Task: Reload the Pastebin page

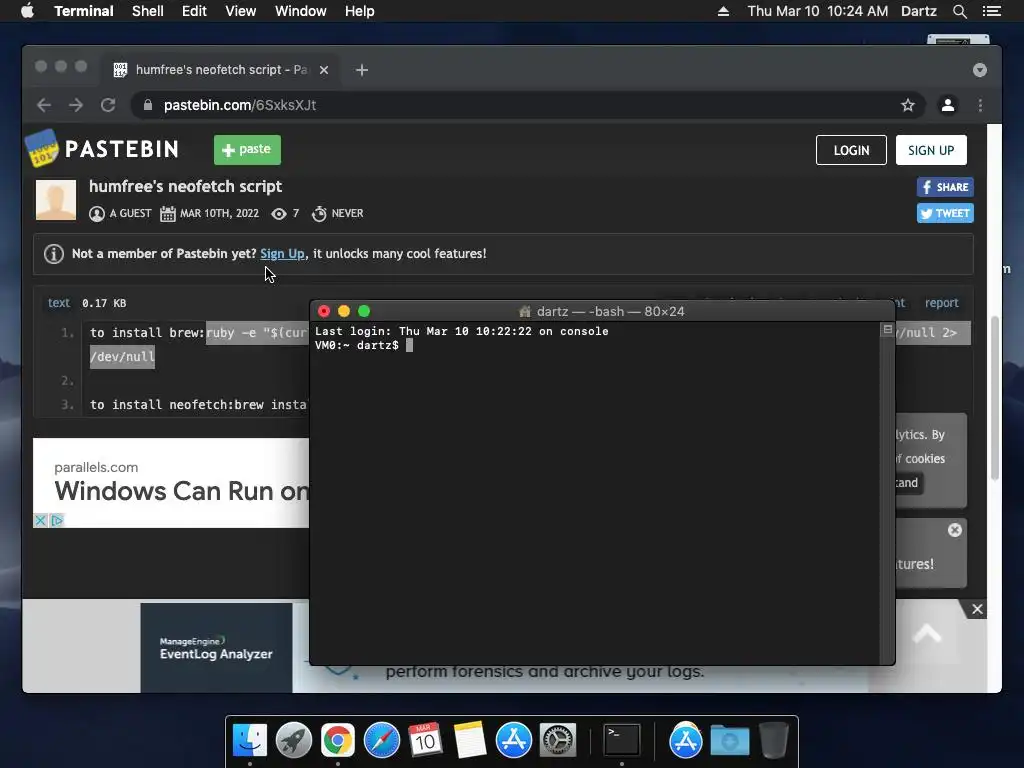Action: coord(108,105)
